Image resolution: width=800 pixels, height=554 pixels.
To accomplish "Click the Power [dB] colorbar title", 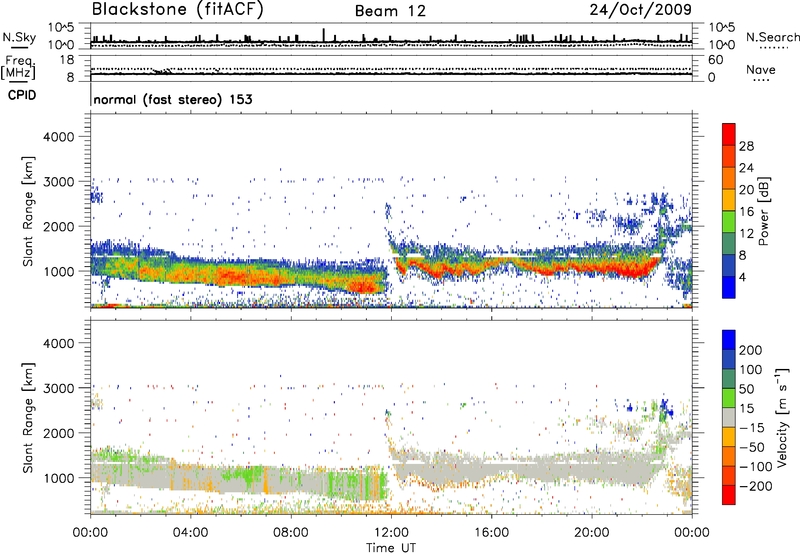I will 764,211.
